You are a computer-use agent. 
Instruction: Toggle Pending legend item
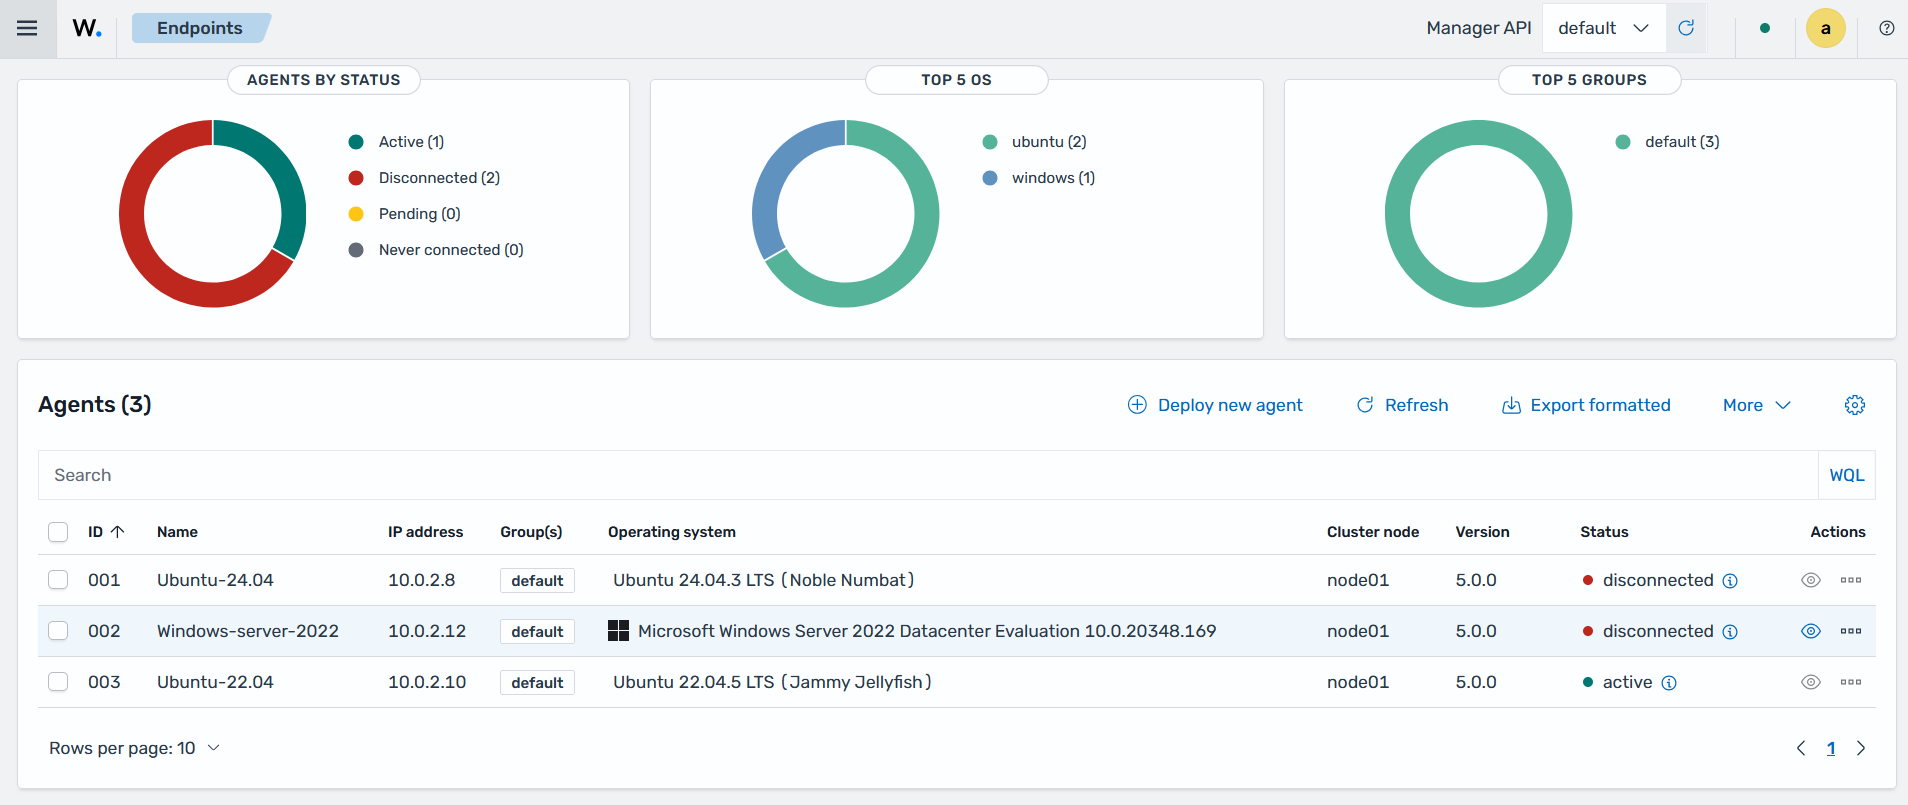coord(404,214)
